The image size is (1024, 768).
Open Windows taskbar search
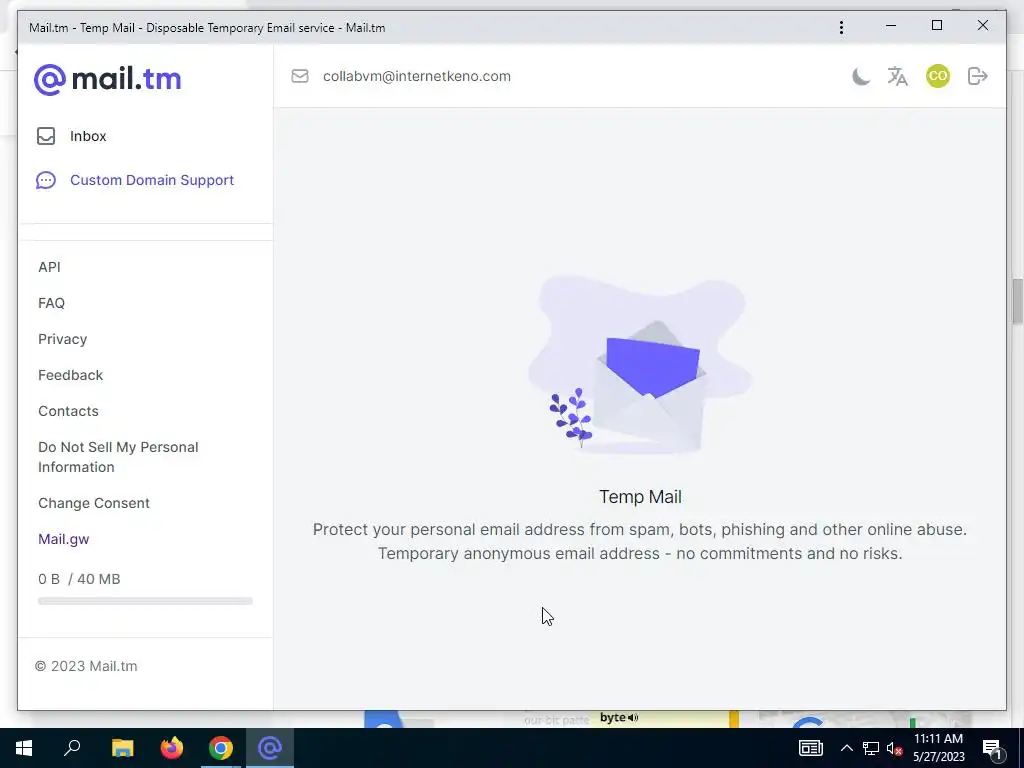click(72, 748)
